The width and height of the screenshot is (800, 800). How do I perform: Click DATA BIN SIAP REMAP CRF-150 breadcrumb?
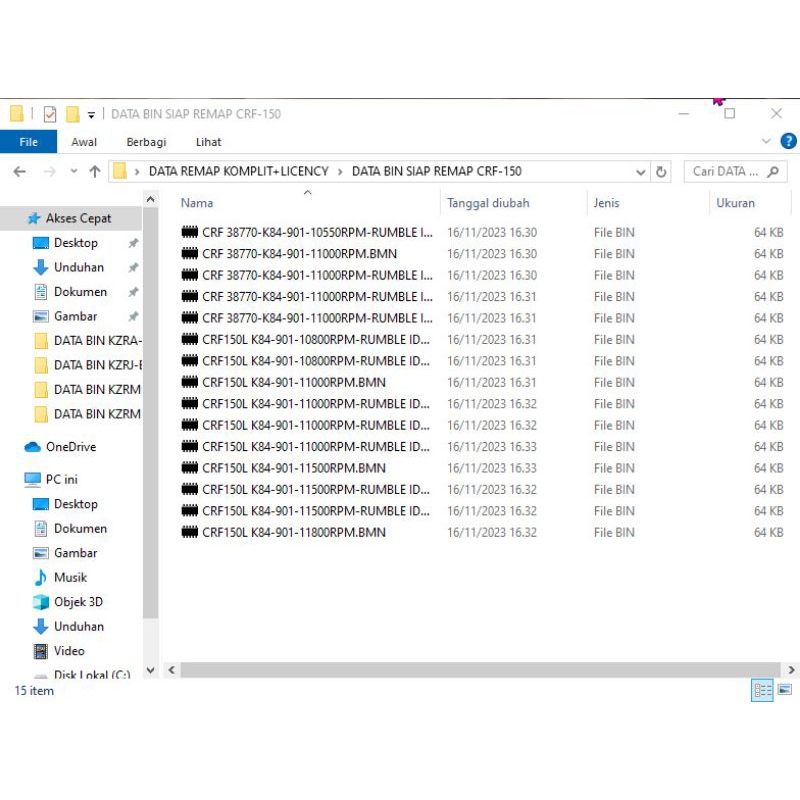point(437,171)
